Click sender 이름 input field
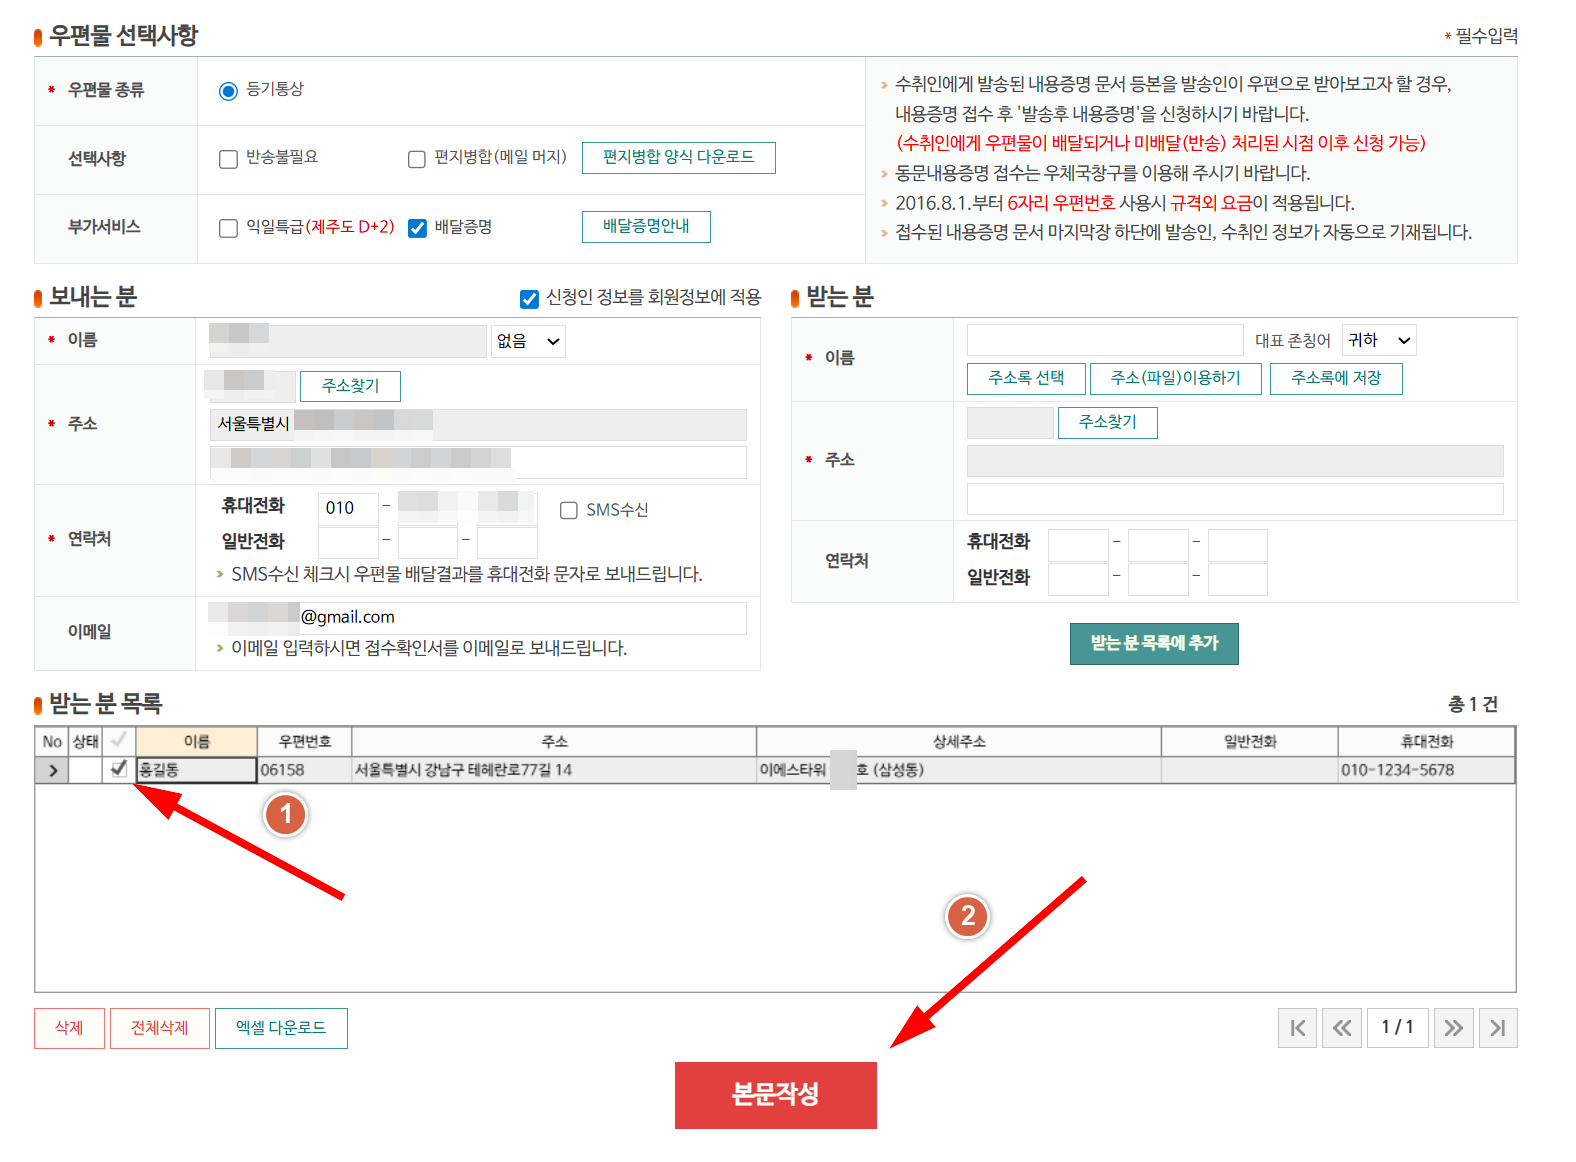This screenshot has height=1162, width=1576. (x=347, y=341)
